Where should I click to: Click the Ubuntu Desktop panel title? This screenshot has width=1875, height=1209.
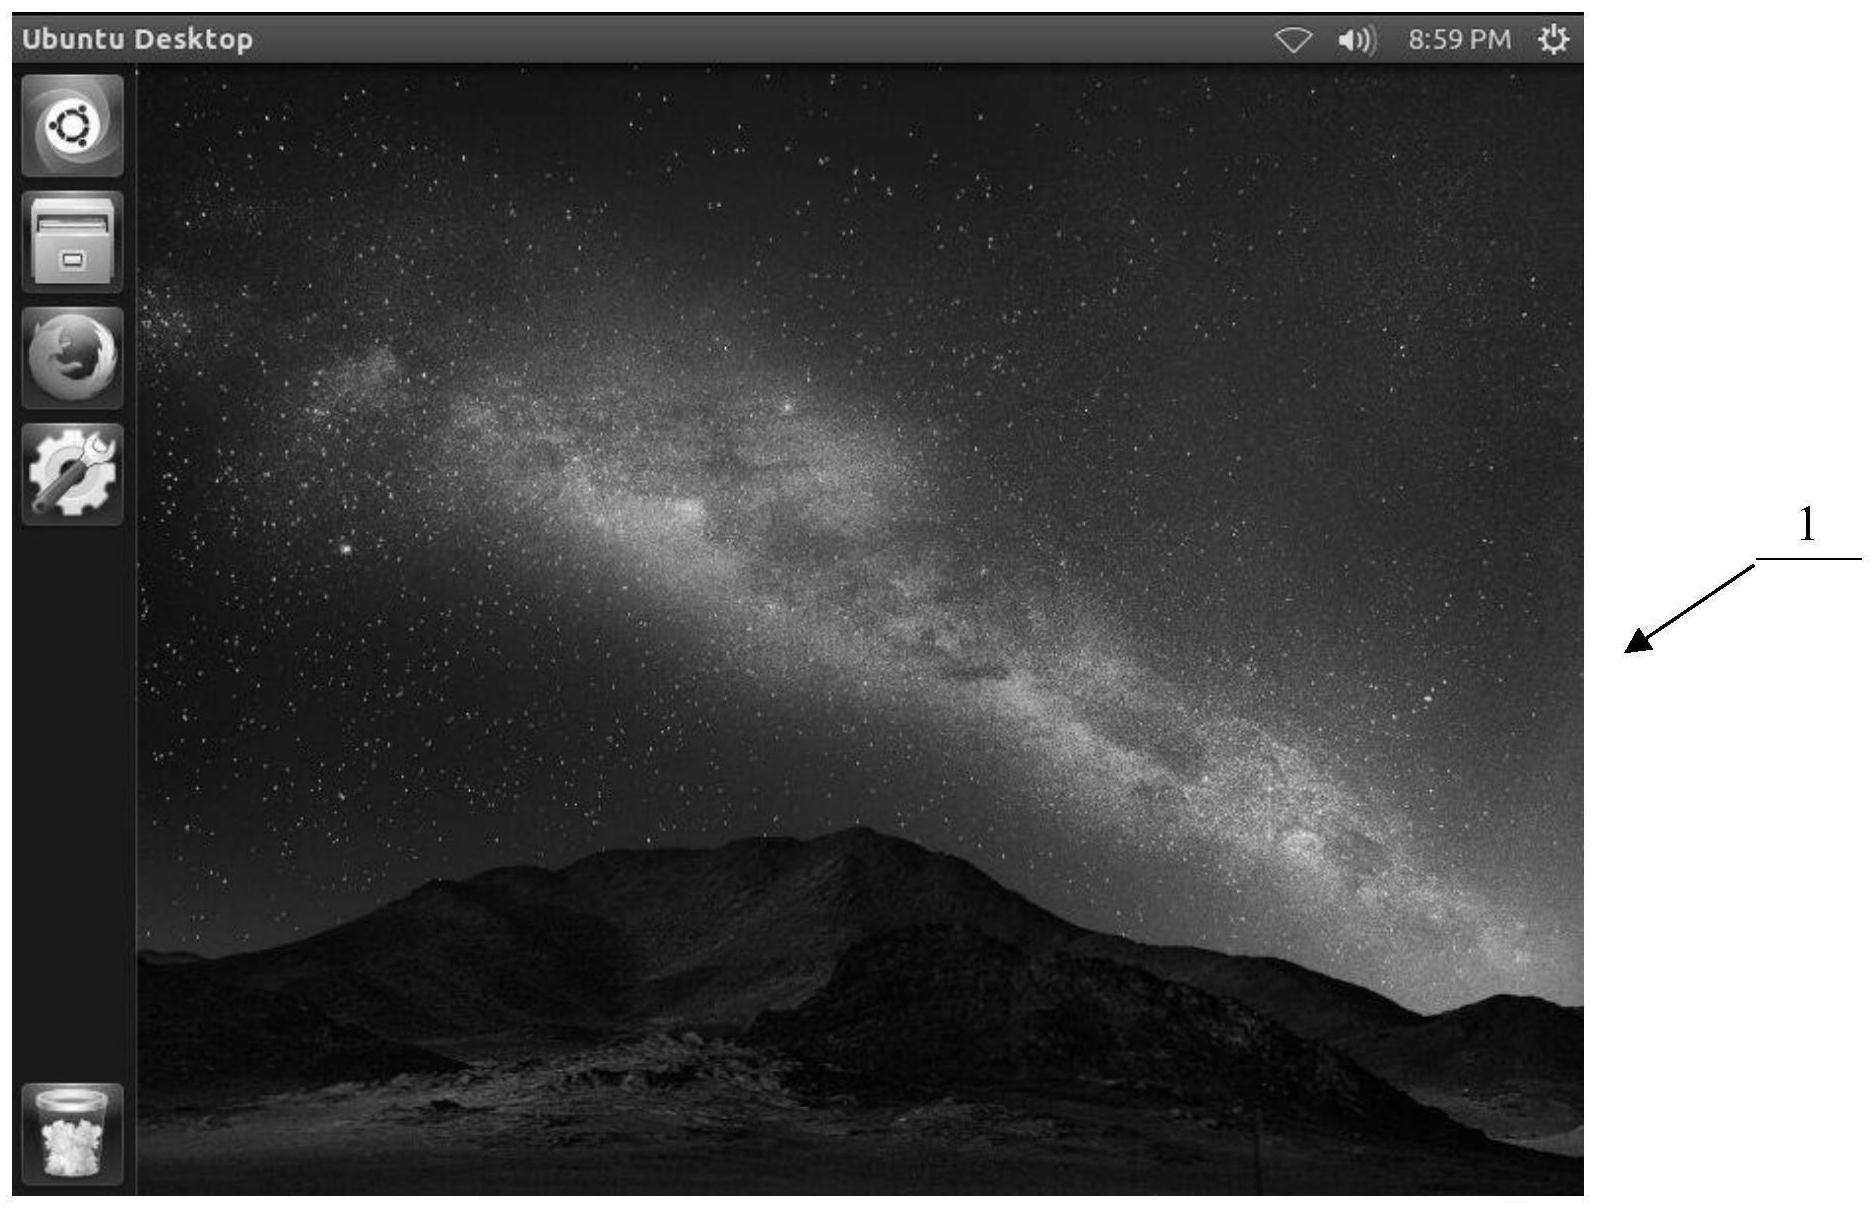[x=137, y=40]
